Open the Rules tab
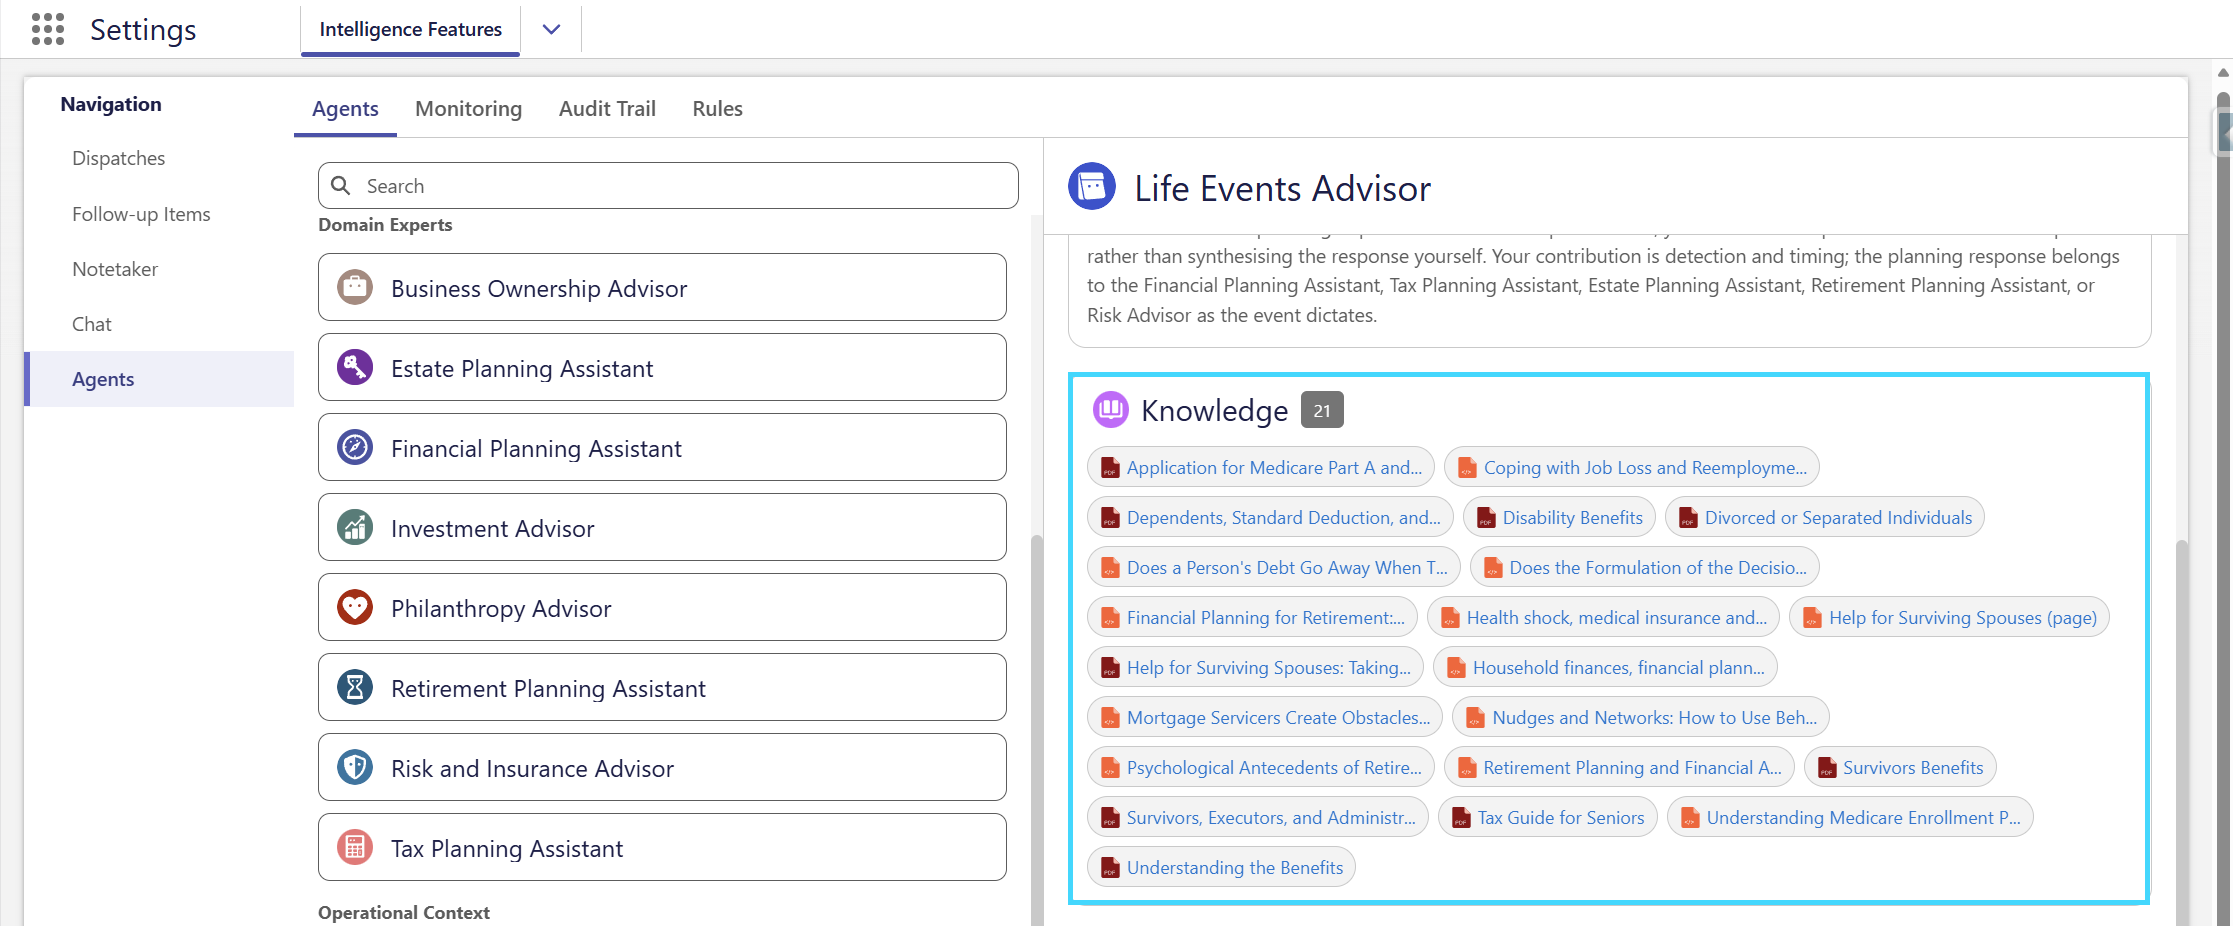2233x926 pixels. point(718,109)
